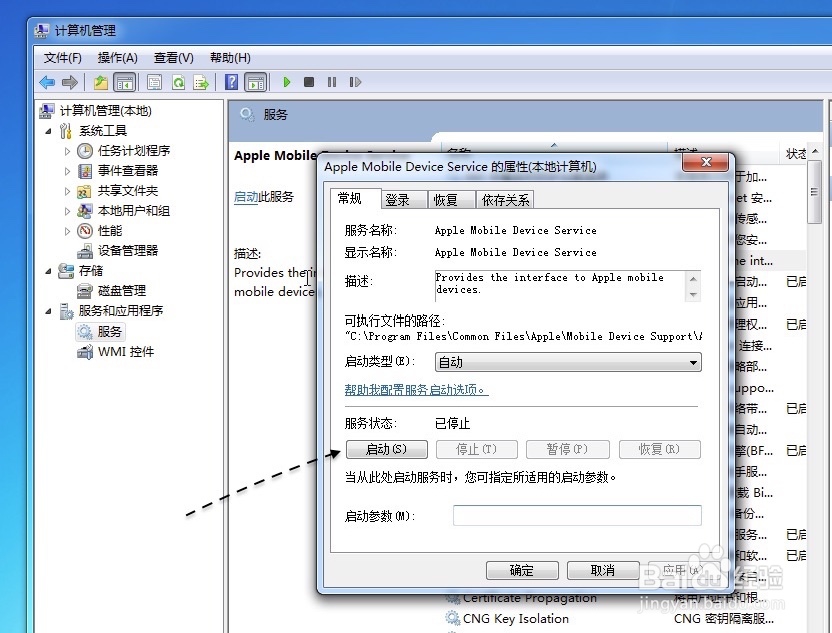Toggle the show/hide action pane icon
This screenshot has width=832, height=633.
coord(257,81)
